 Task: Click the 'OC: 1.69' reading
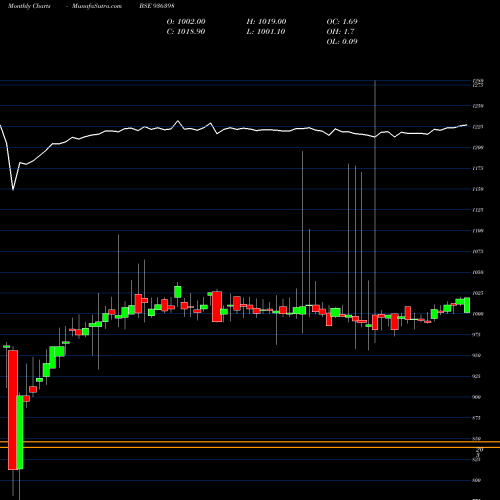pos(342,21)
